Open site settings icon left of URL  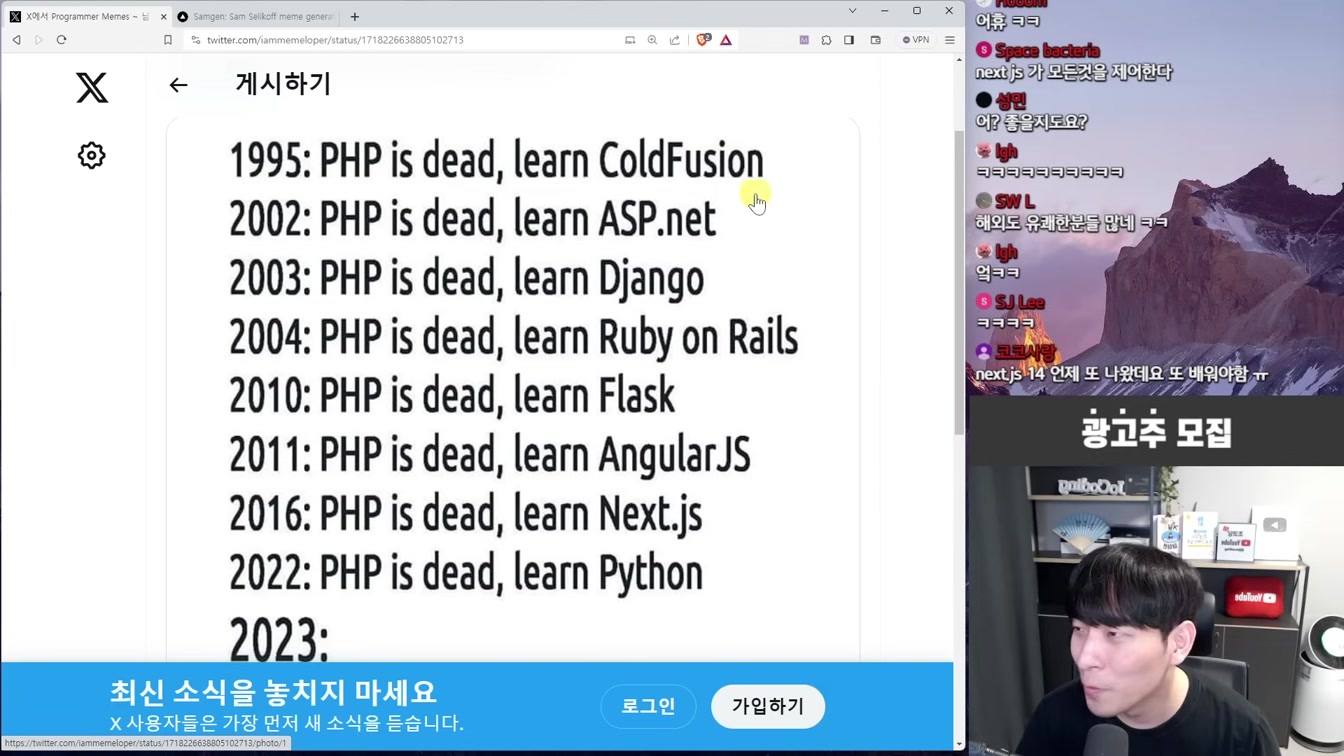click(196, 40)
